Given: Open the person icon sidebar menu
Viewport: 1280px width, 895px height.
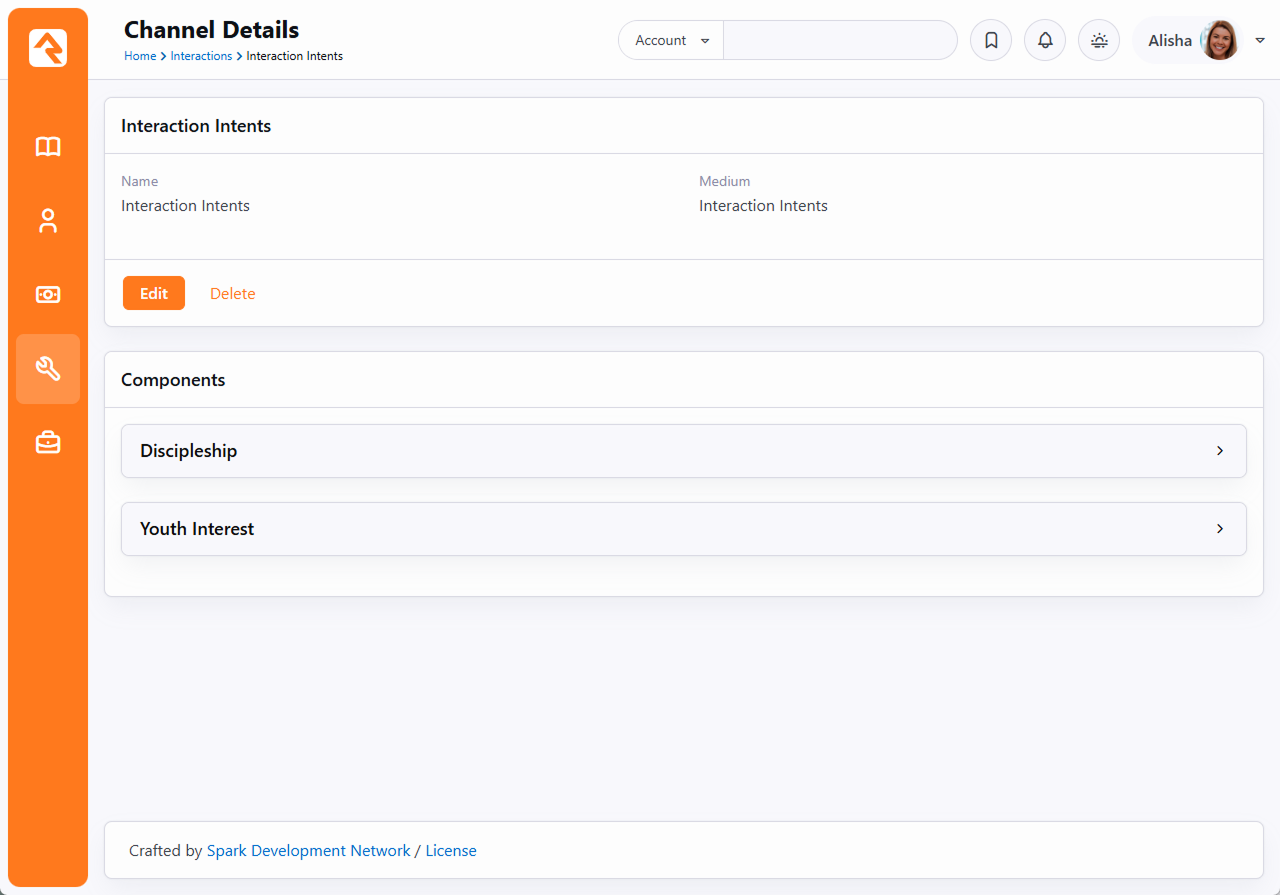Looking at the screenshot, I should [x=48, y=221].
